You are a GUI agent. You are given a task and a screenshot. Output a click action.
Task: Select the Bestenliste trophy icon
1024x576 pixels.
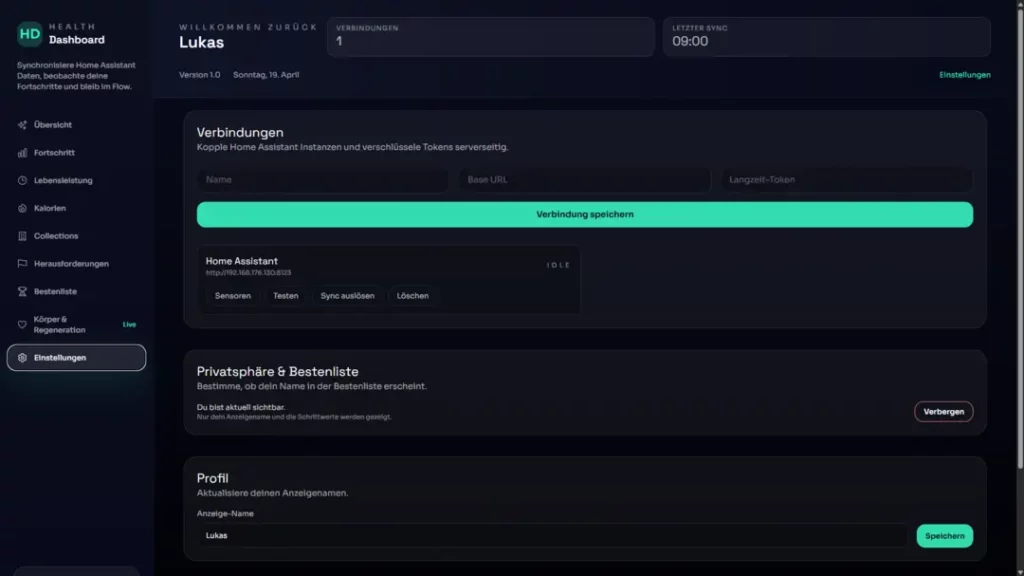(x=20, y=291)
